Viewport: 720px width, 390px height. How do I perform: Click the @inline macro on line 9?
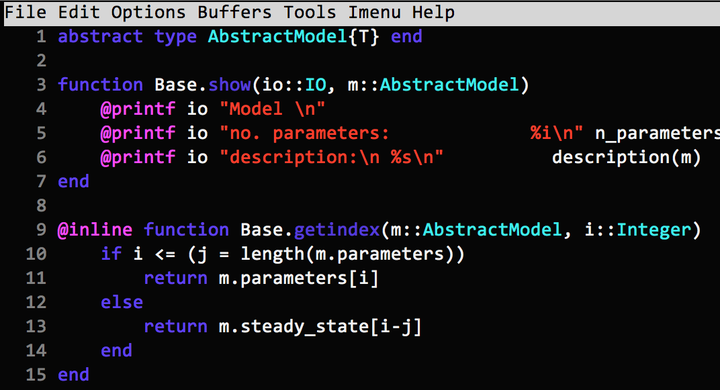[x=95, y=230]
